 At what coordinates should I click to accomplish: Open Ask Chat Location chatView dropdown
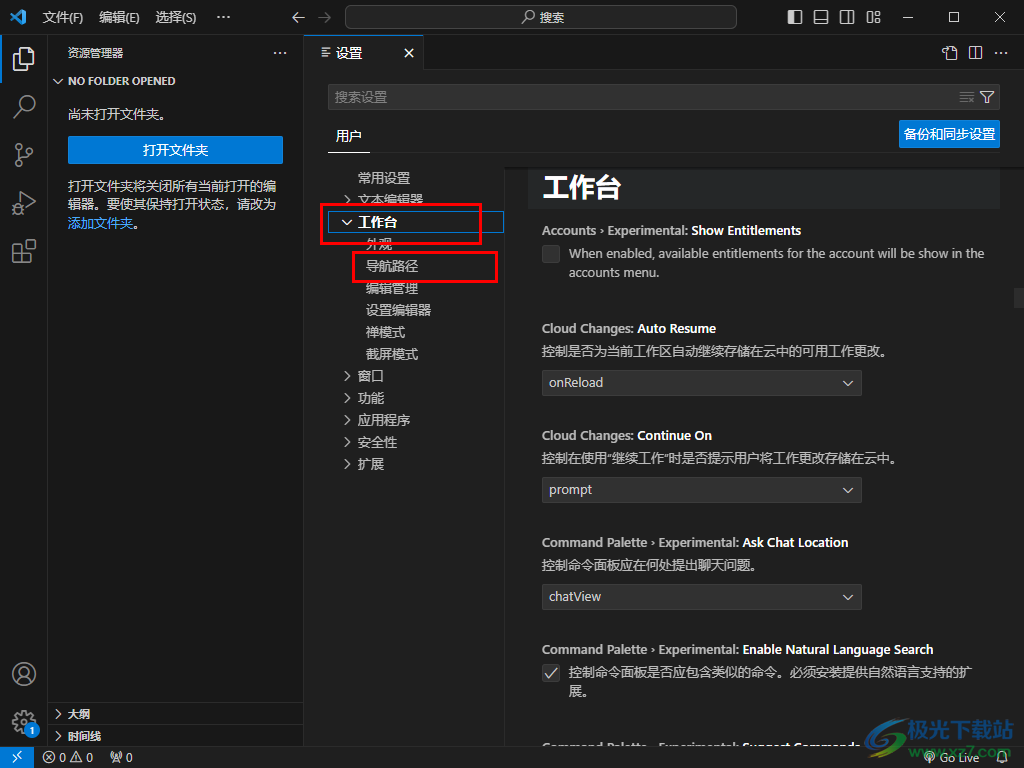[701, 597]
